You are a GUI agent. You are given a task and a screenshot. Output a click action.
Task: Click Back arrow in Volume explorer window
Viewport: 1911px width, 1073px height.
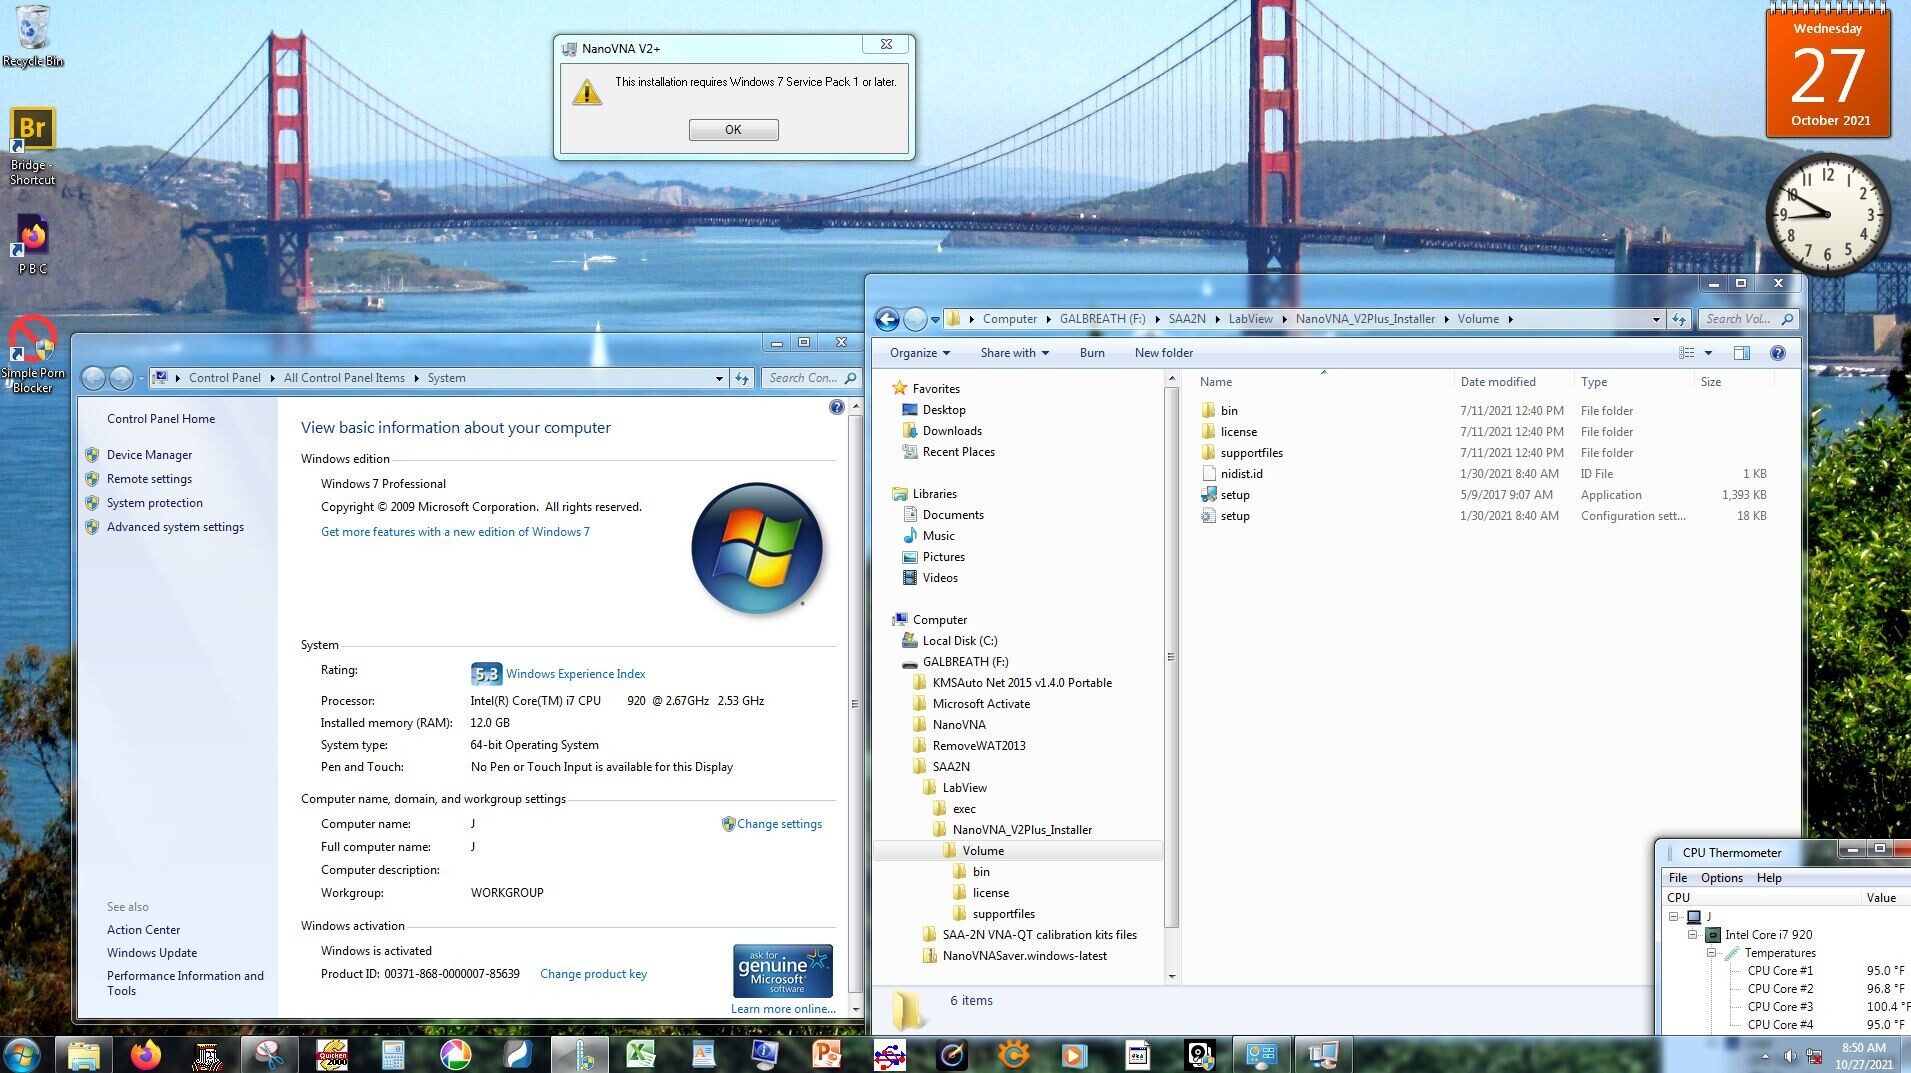887,319
